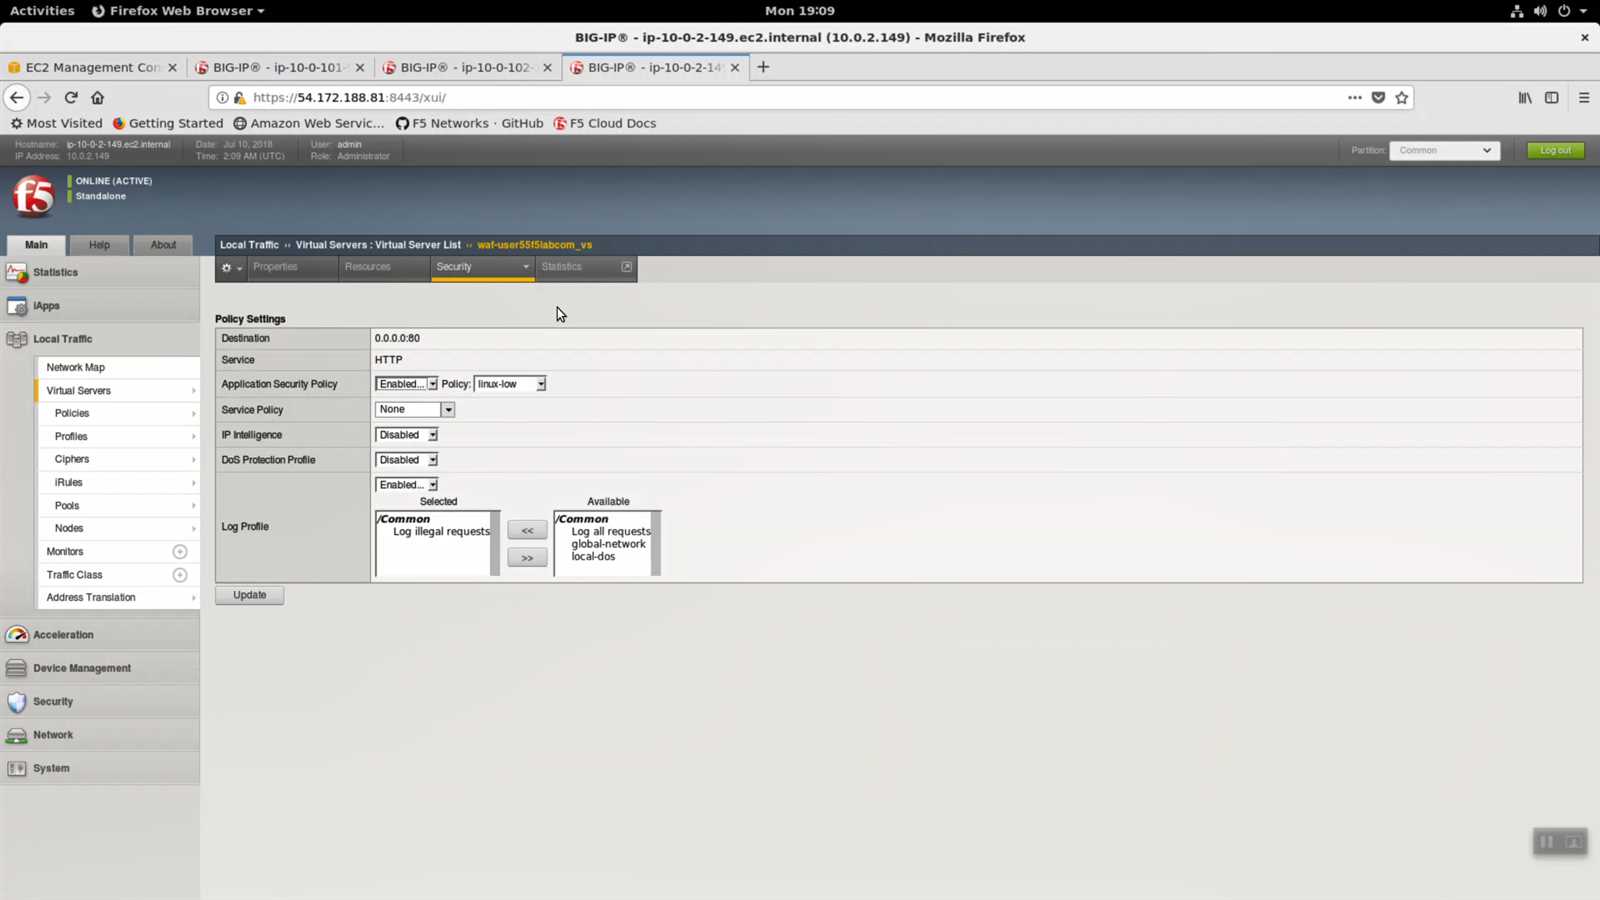Click the Security shield icon
Image resolution: width=1600 pixels, height=900 pixels.
[x=17, y=702]
